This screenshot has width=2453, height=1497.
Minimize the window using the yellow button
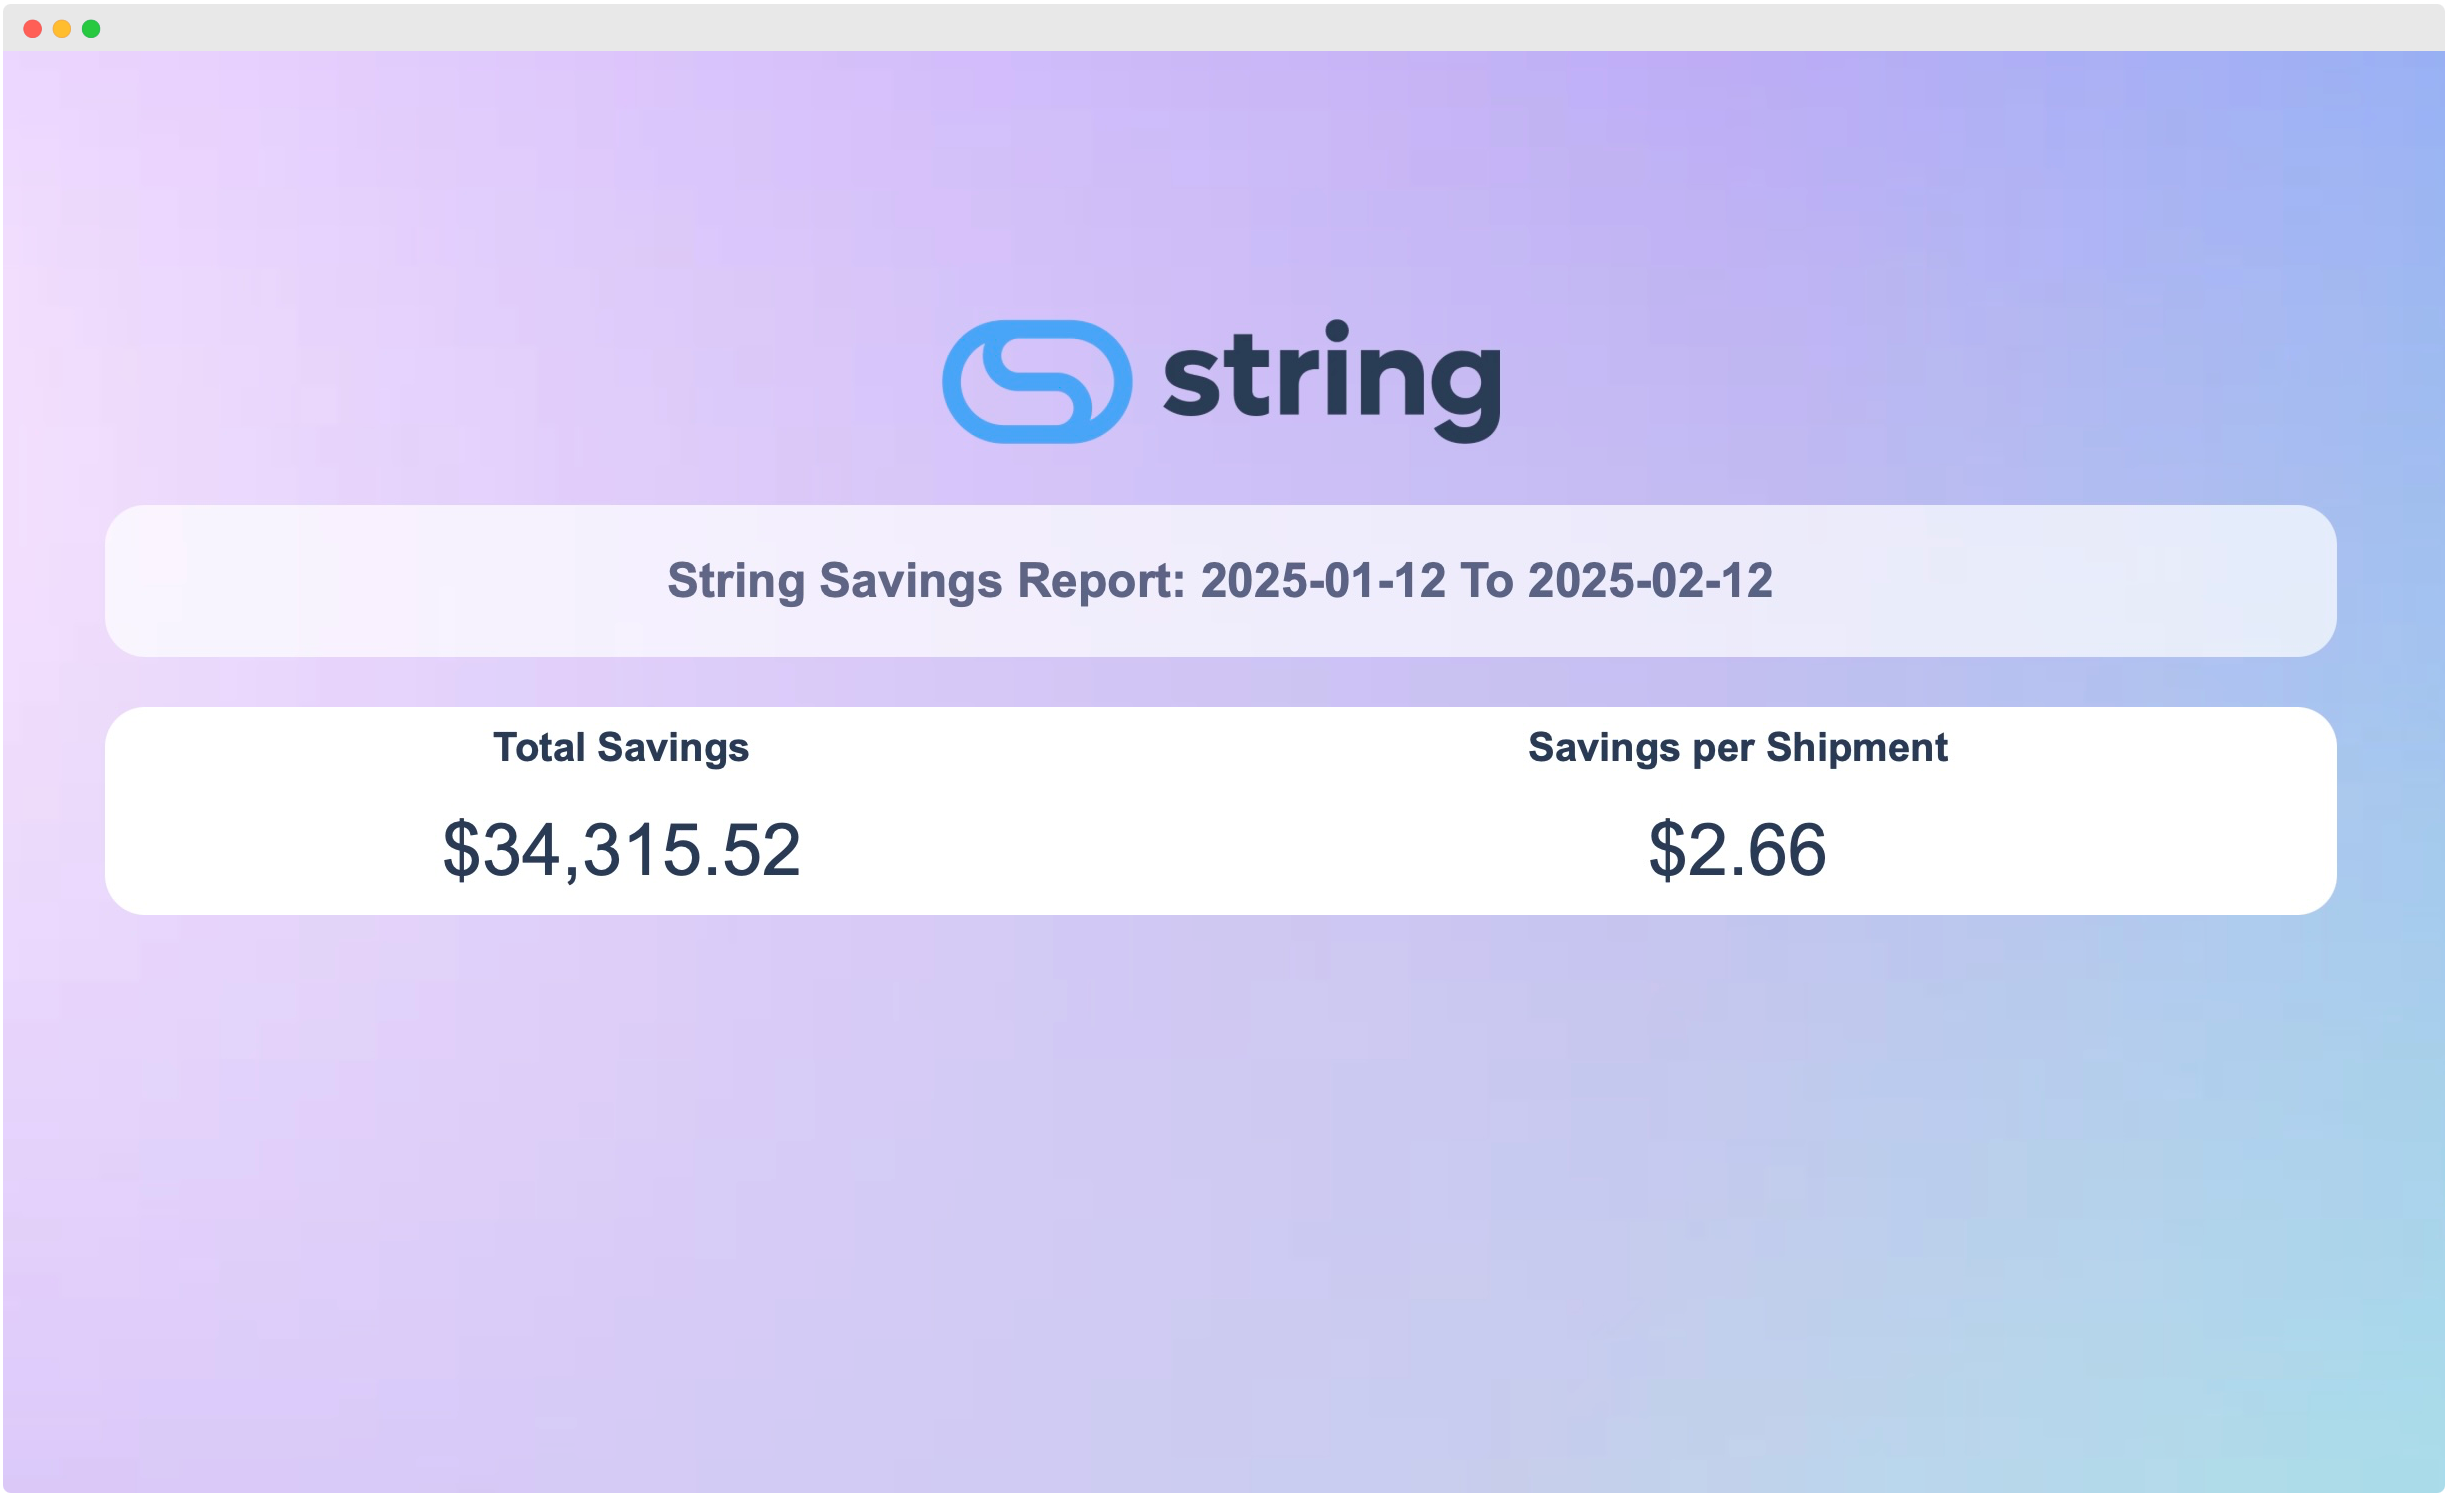62,29
